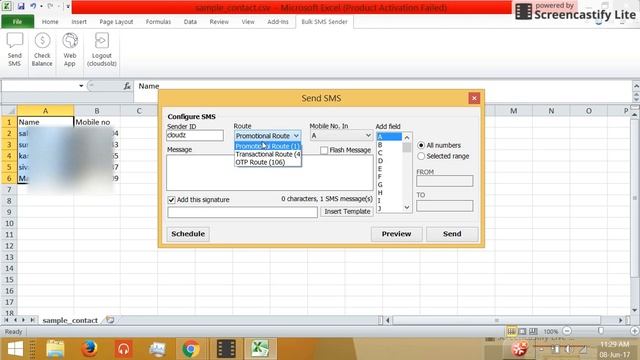Switch to Normal view in status bar

(x=511, y=331)
